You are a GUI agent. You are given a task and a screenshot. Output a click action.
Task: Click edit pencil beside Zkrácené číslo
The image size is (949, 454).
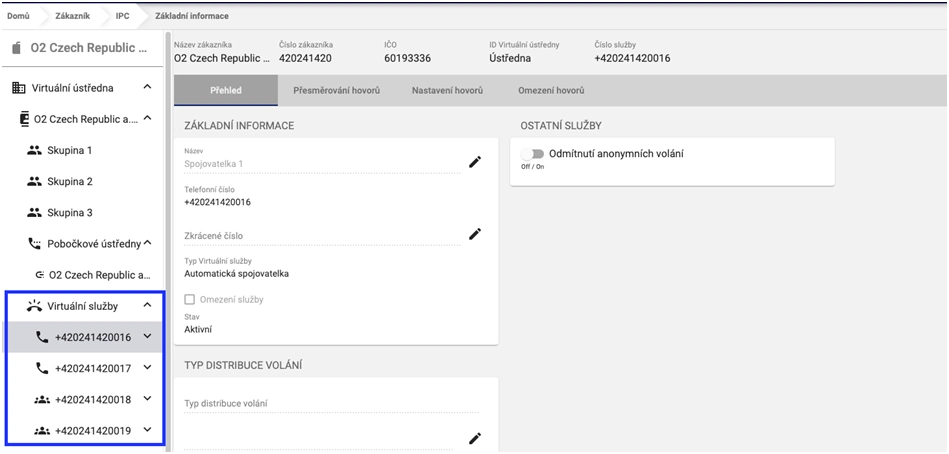tap(475, 234)
